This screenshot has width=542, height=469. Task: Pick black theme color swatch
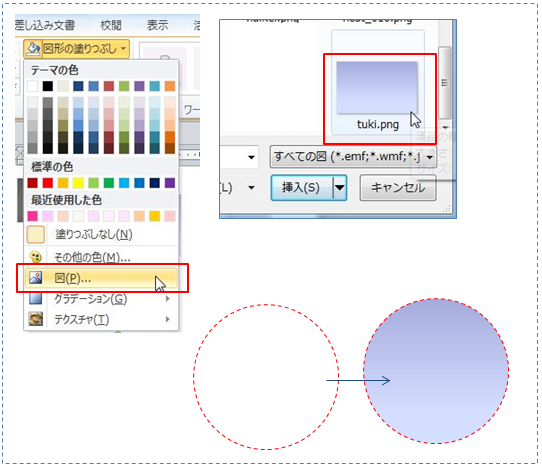point(48,86)
